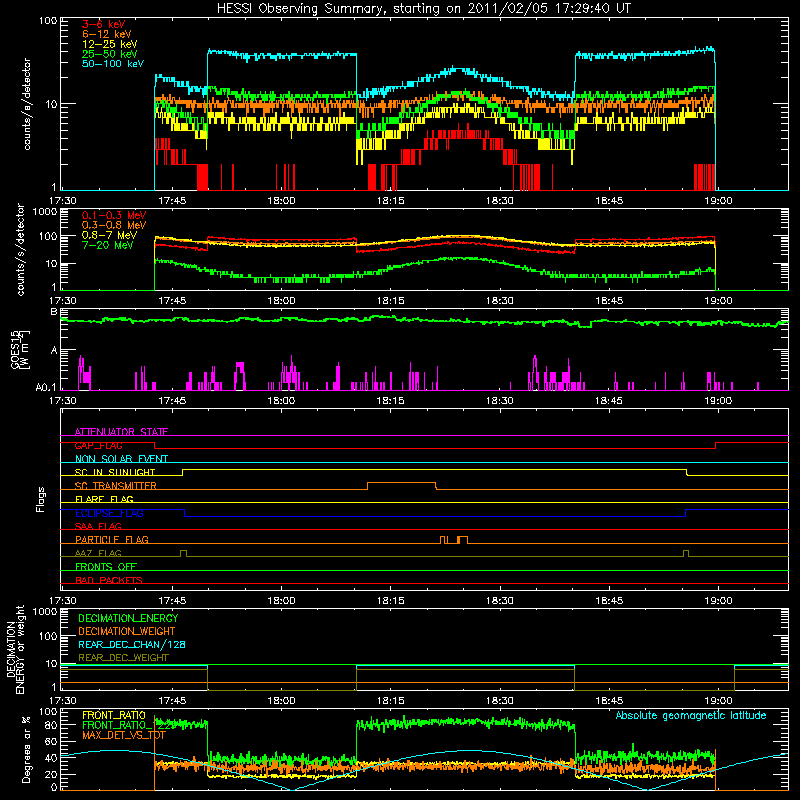The height and width of the screenshot is (800, 800).
Task: Click the MAX_DET_VS_TOT legend entry
Action: (124, 735)
